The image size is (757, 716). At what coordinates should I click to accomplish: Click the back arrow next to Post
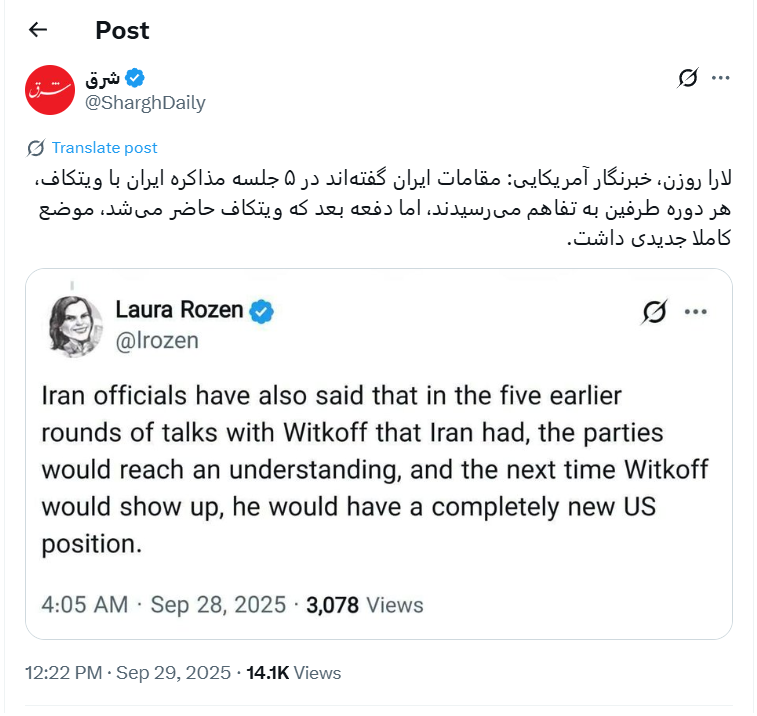[38, 30]
